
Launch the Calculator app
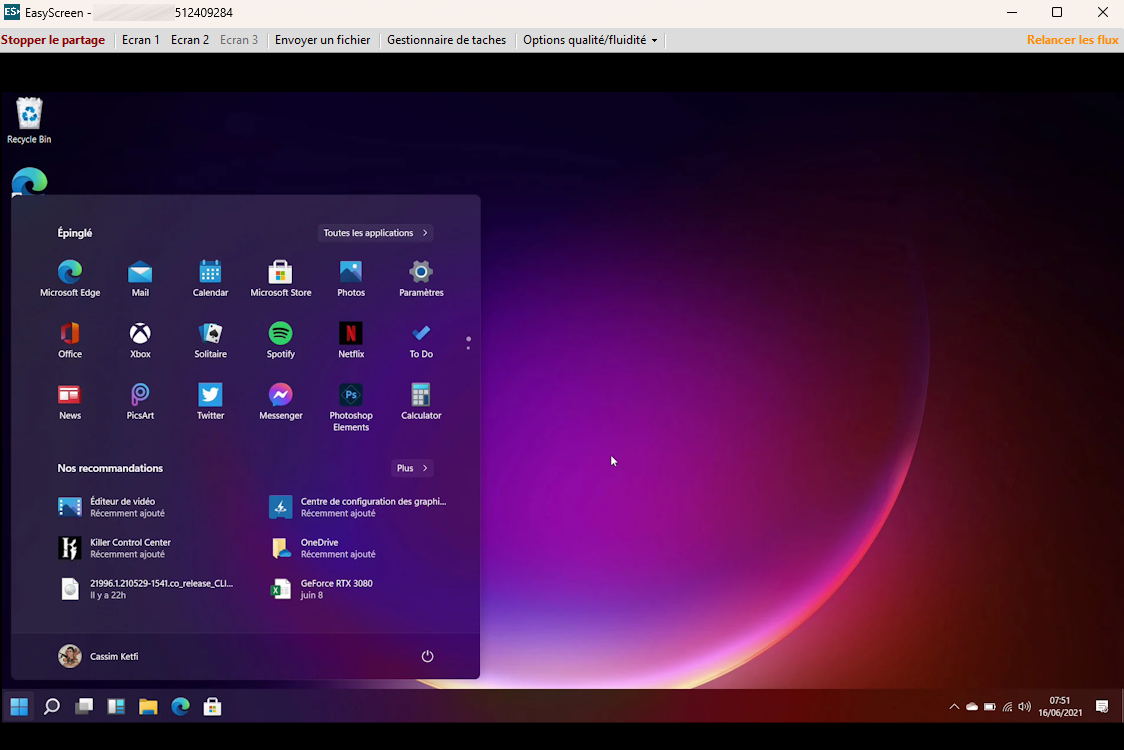(x=421, y=402)
